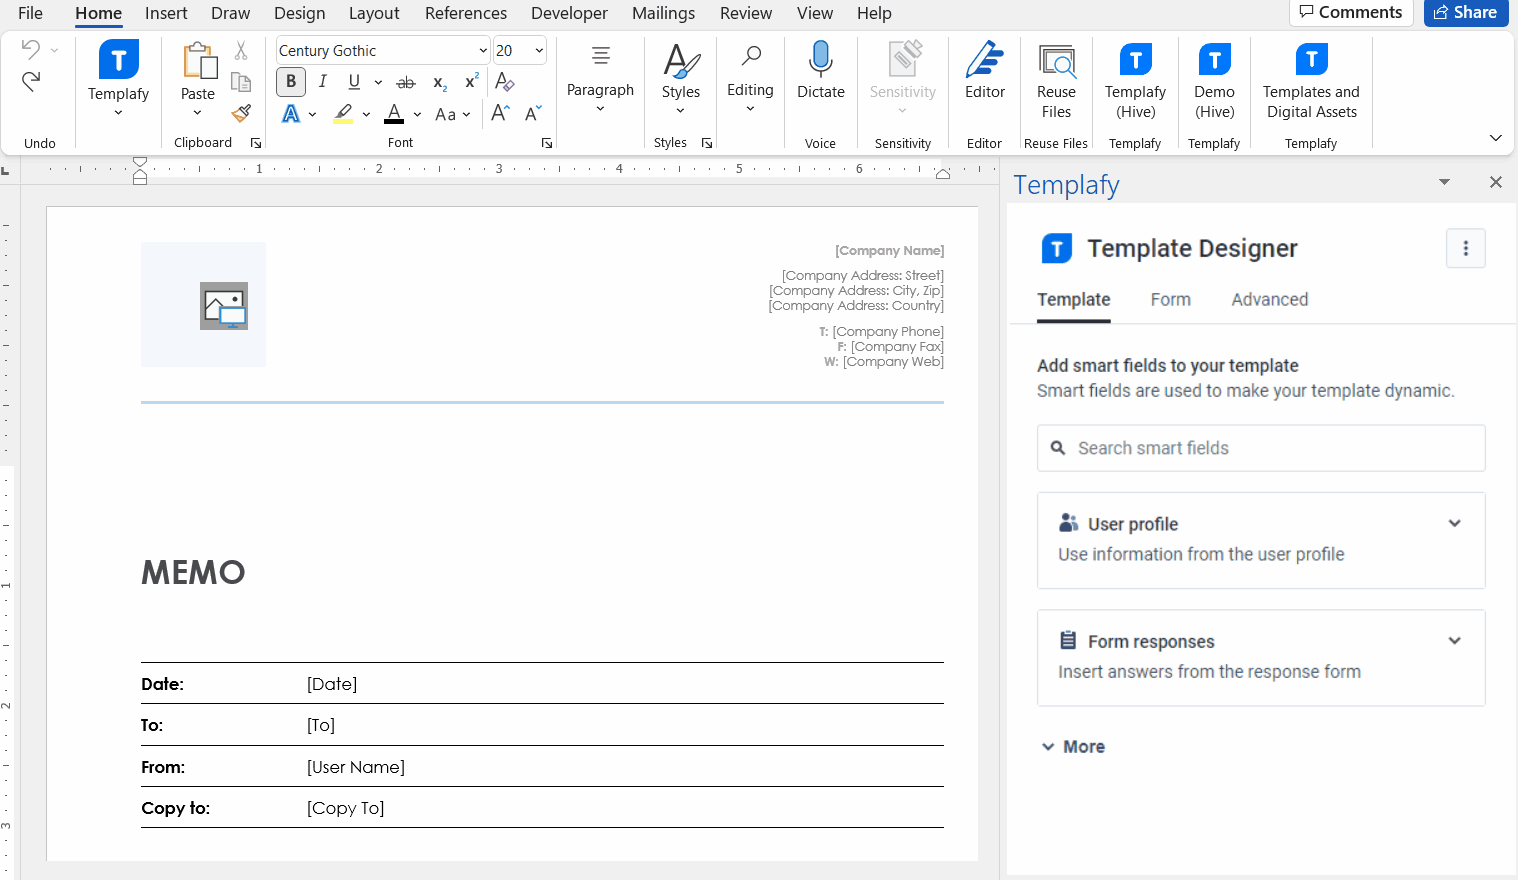
Task: Click the [User Name] field
Action: coord(356,767)
